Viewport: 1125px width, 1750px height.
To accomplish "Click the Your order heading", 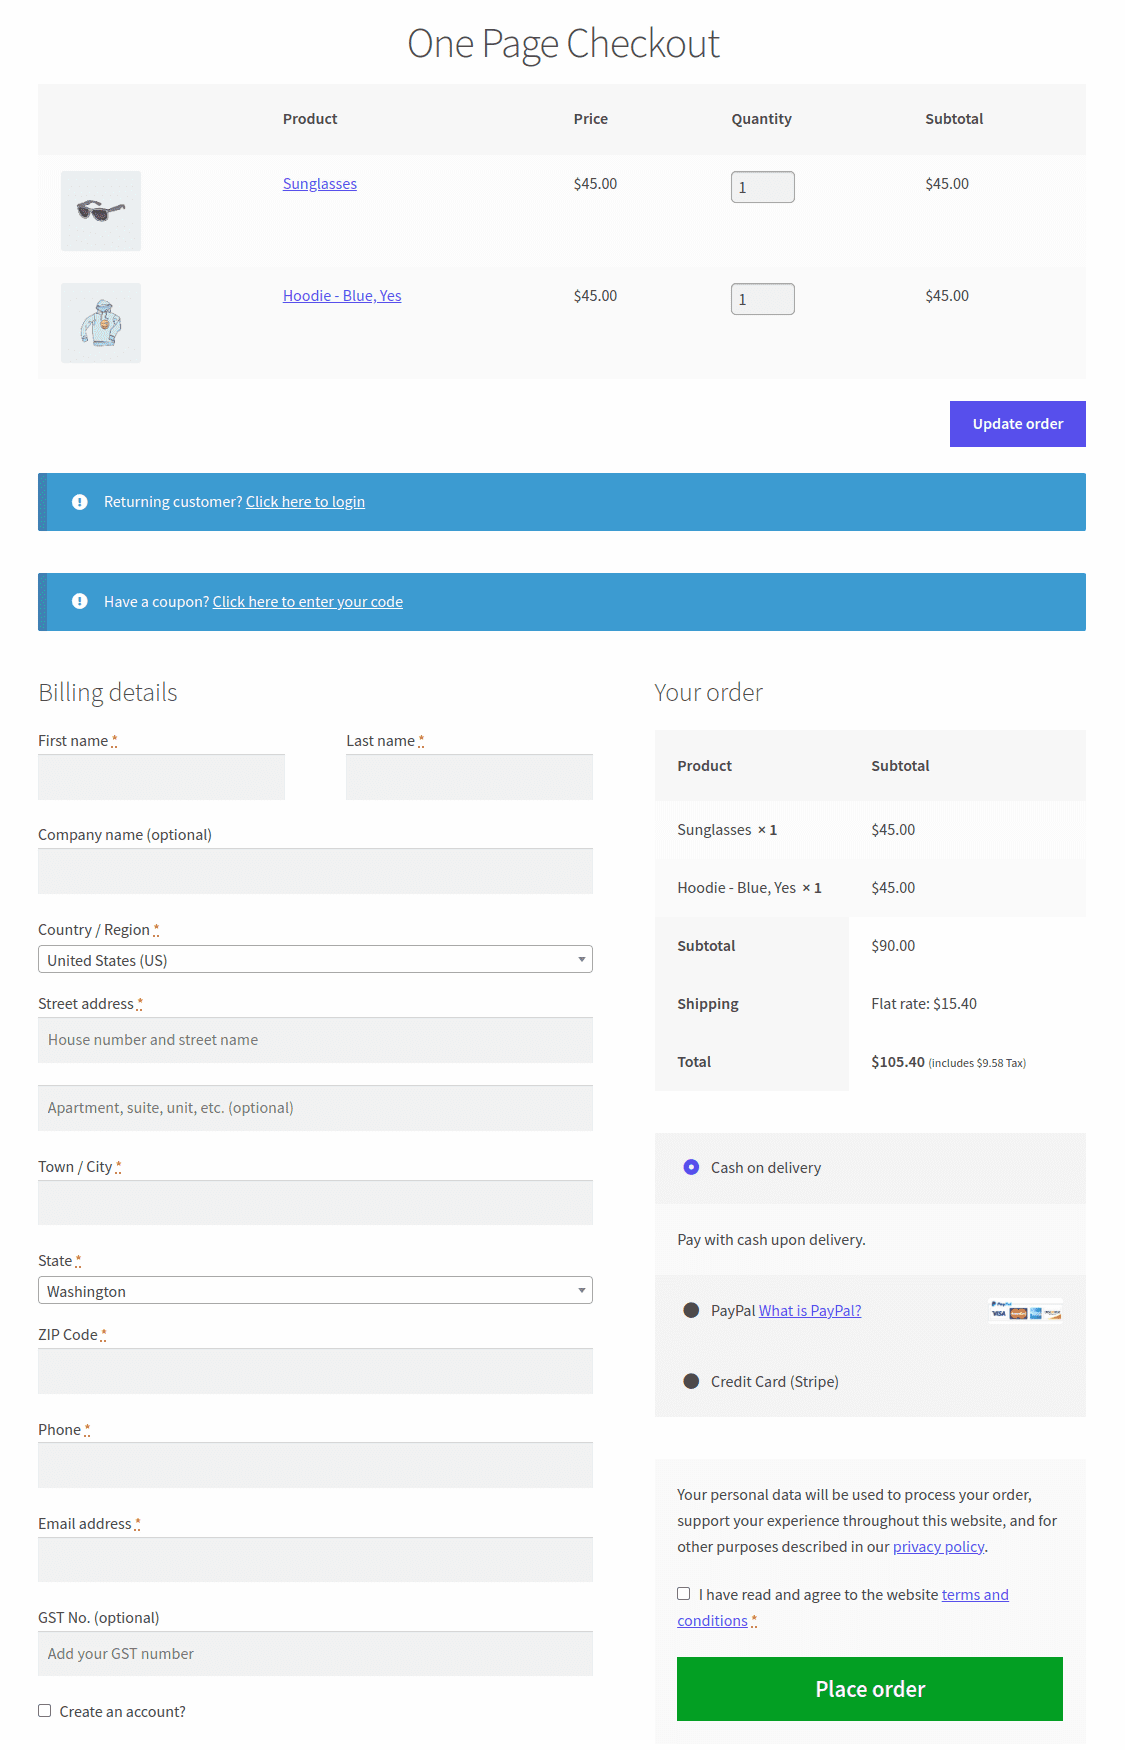I will pyautogui.click(x=709, y=693).
